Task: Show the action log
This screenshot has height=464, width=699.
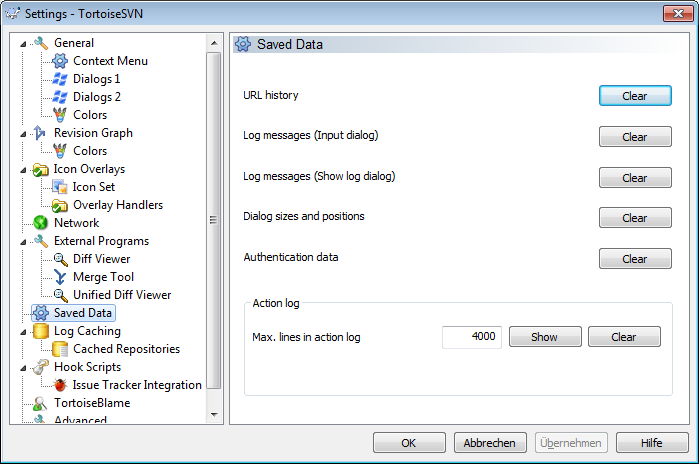Action: 545,337
